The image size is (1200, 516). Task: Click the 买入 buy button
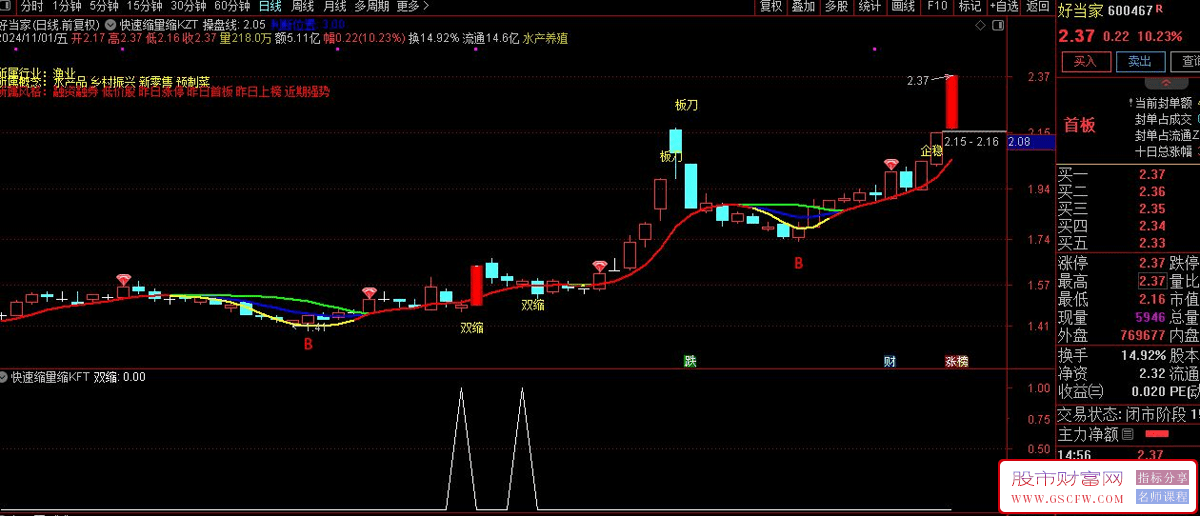[x=1085, y=61]
